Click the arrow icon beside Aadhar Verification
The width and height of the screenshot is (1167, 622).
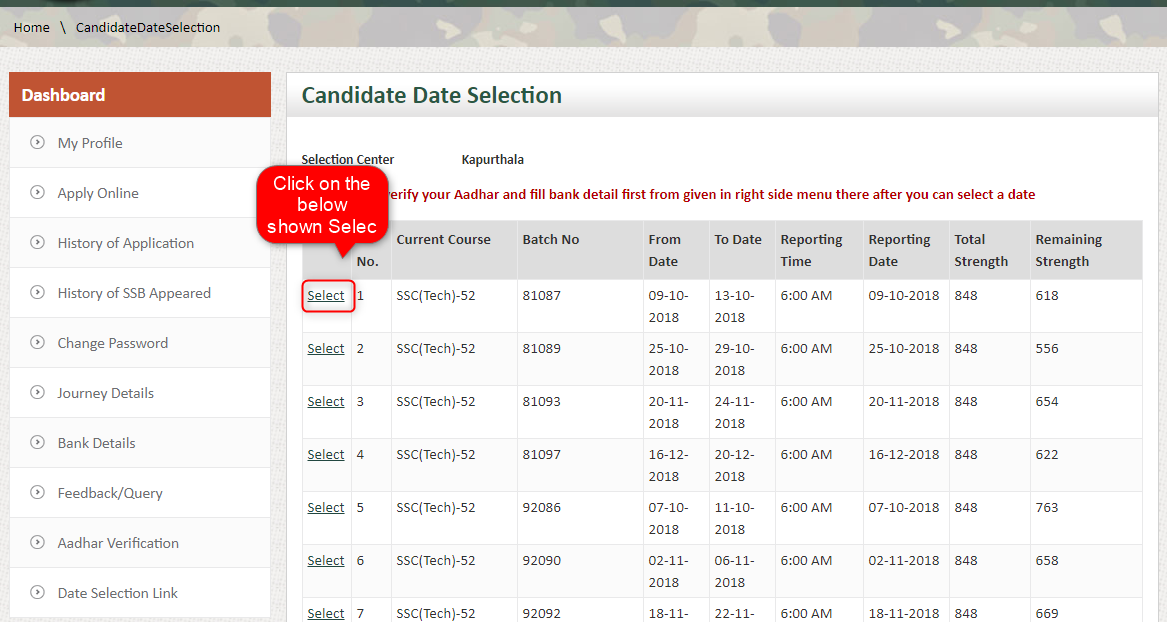tap(36, 543)
